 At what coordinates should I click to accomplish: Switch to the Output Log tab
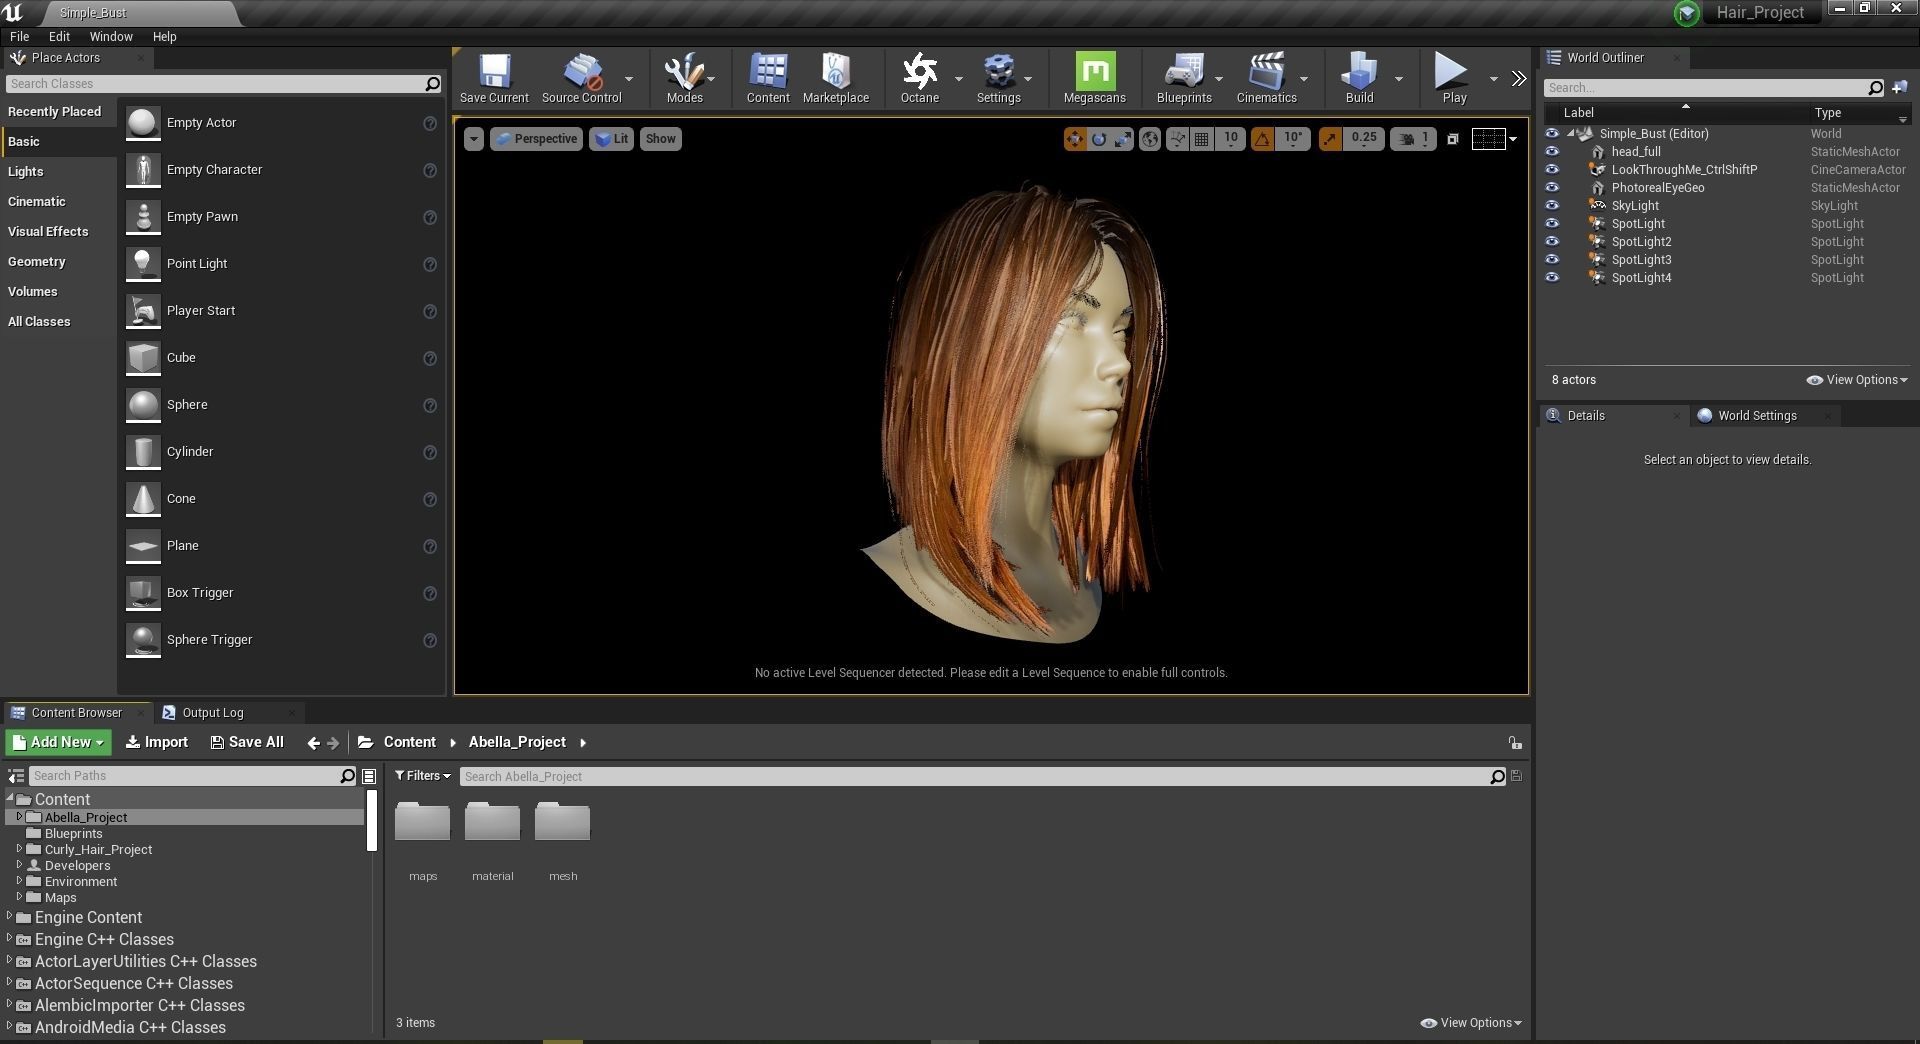point(212,713)
